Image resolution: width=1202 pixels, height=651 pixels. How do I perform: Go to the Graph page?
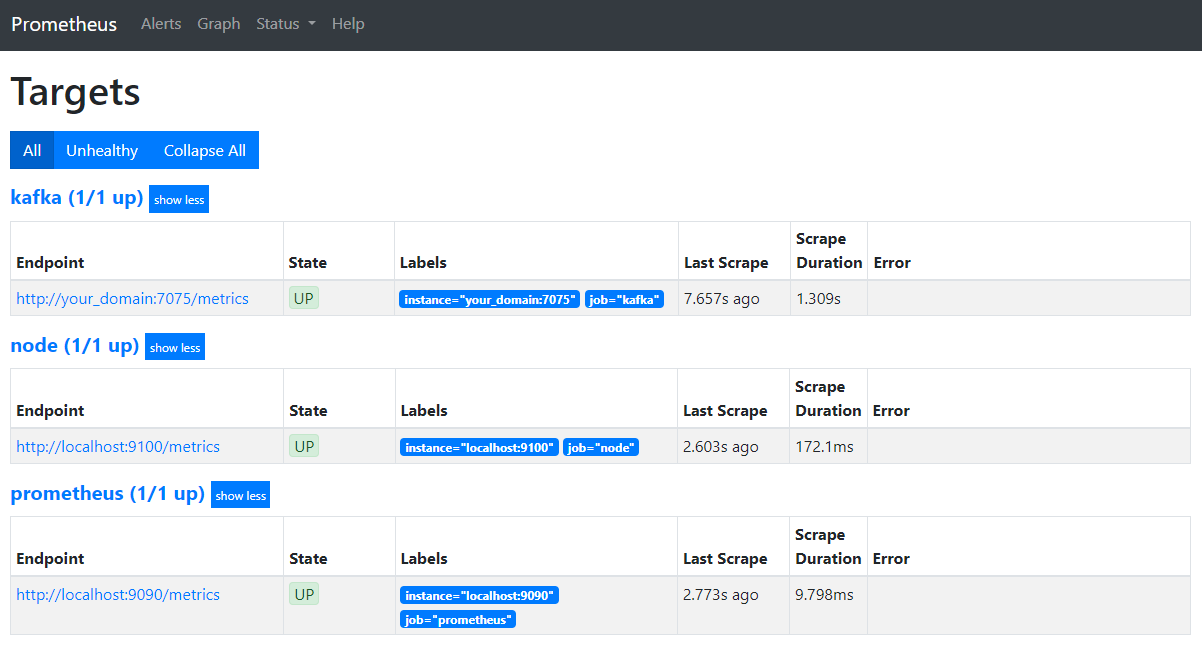218,24
